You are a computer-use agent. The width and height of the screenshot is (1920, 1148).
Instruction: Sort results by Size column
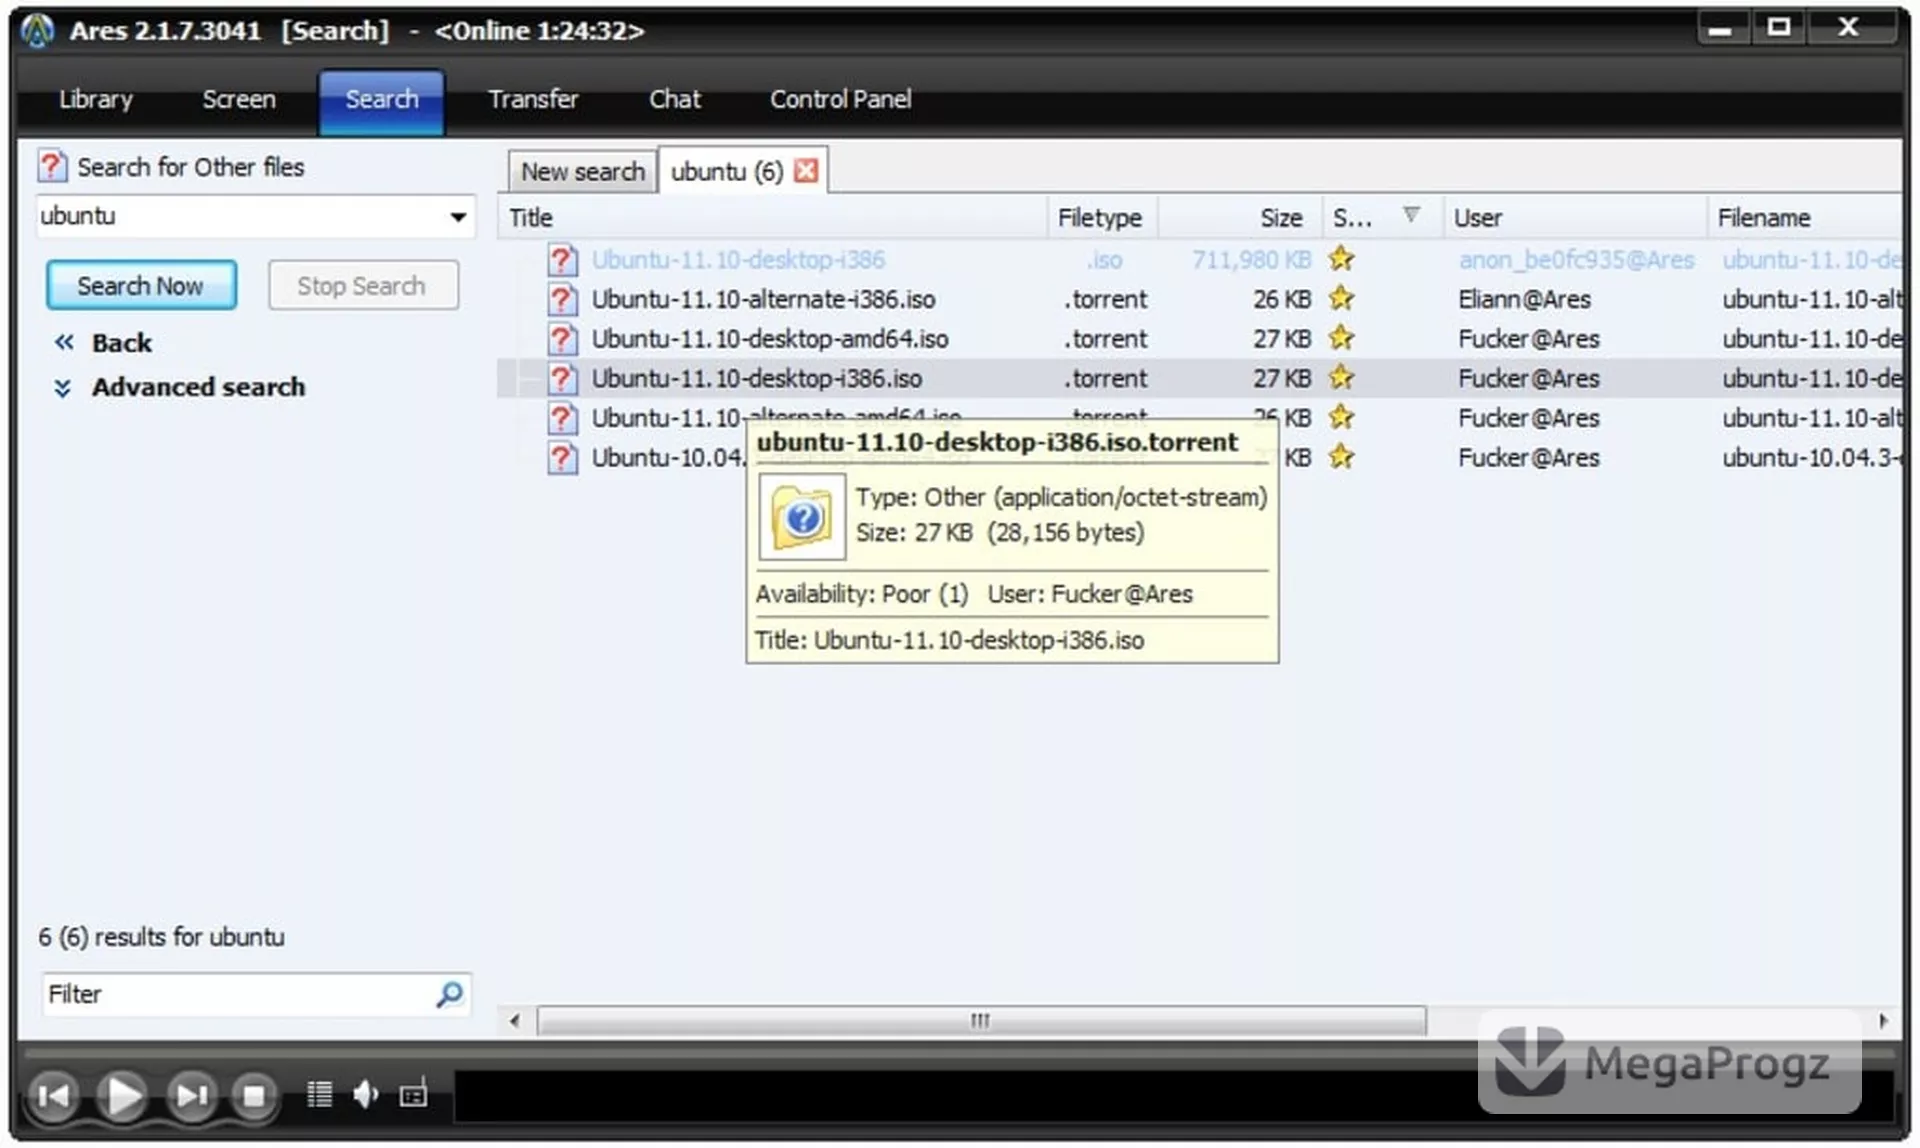coord(1240,217)
